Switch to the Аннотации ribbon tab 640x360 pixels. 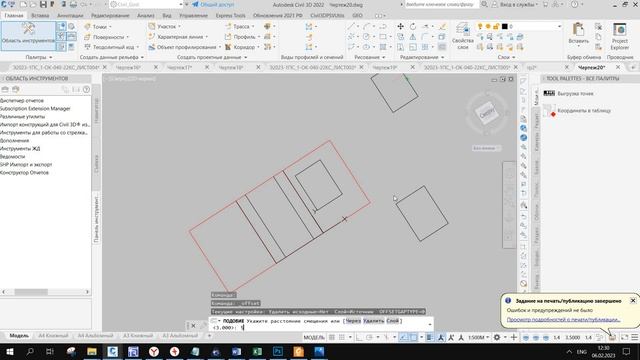[x=70, y=16]
